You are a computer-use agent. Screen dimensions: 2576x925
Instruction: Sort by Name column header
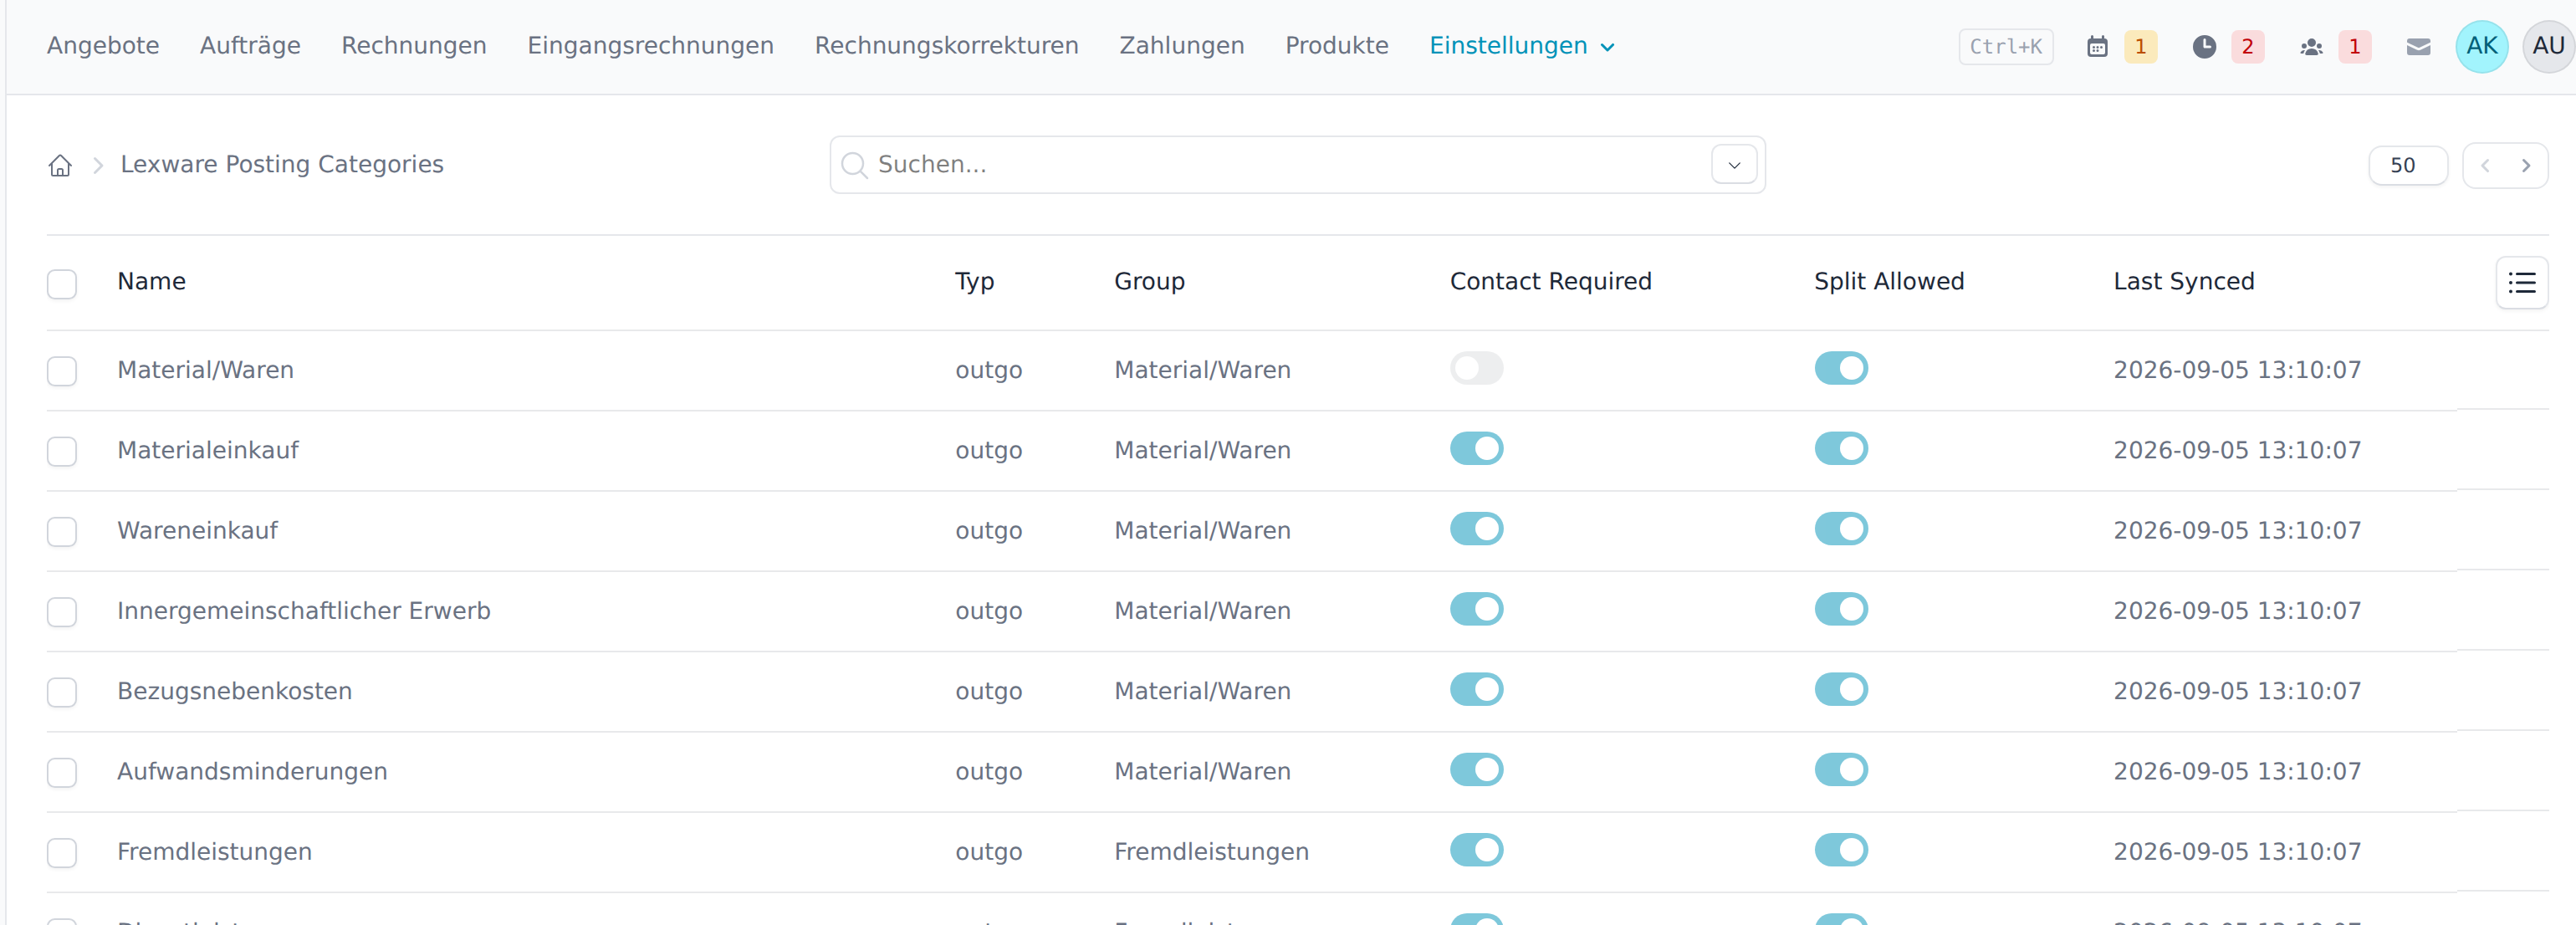pos(151,282)
